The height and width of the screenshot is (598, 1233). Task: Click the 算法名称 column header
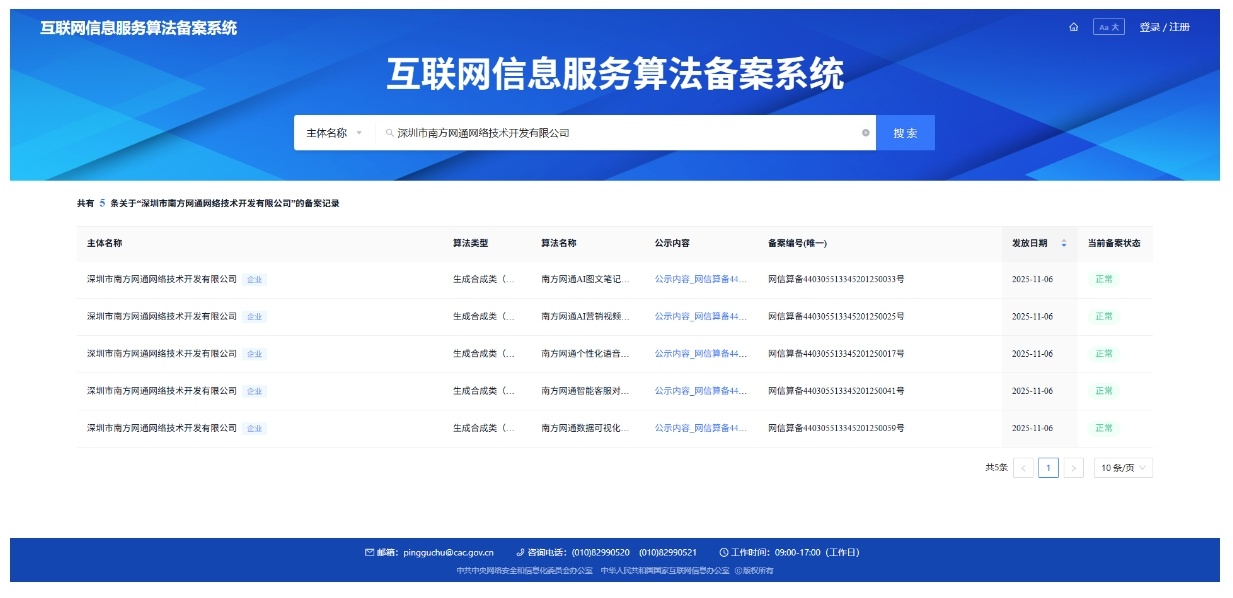pyautogui.click(x=559, y=243)
